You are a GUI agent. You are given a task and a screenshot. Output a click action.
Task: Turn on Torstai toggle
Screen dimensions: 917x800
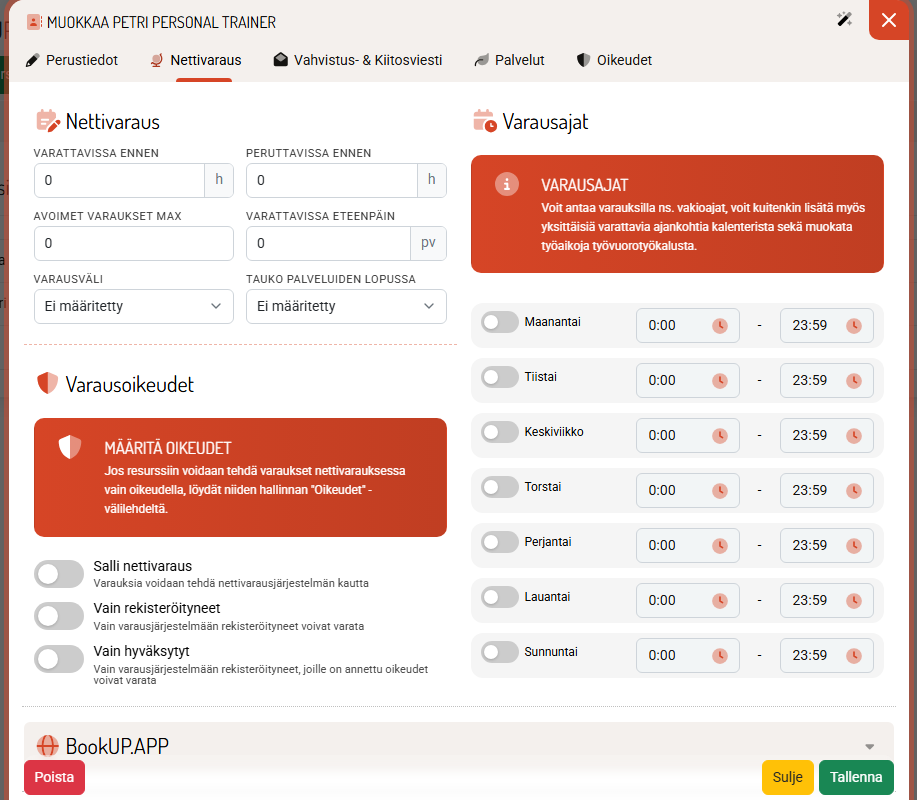pyautogui.click(x=499, y=487)
